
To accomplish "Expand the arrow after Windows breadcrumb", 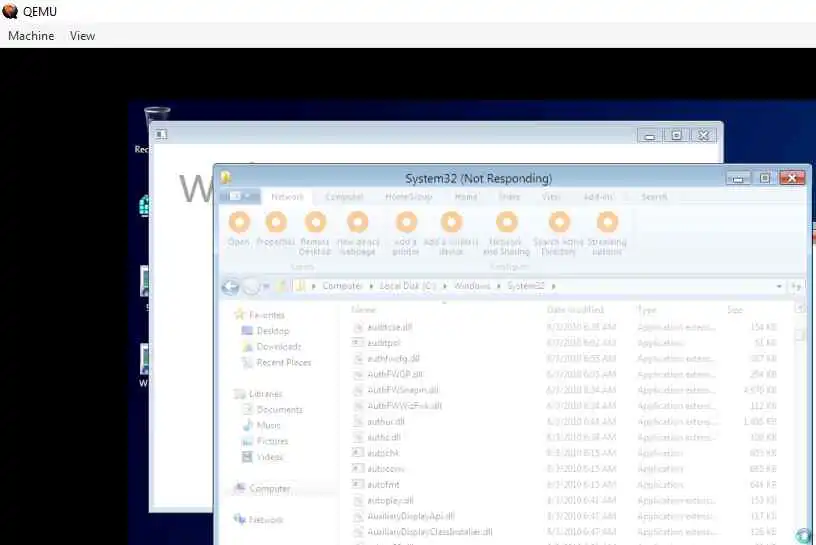I will (x=499, y=286).
